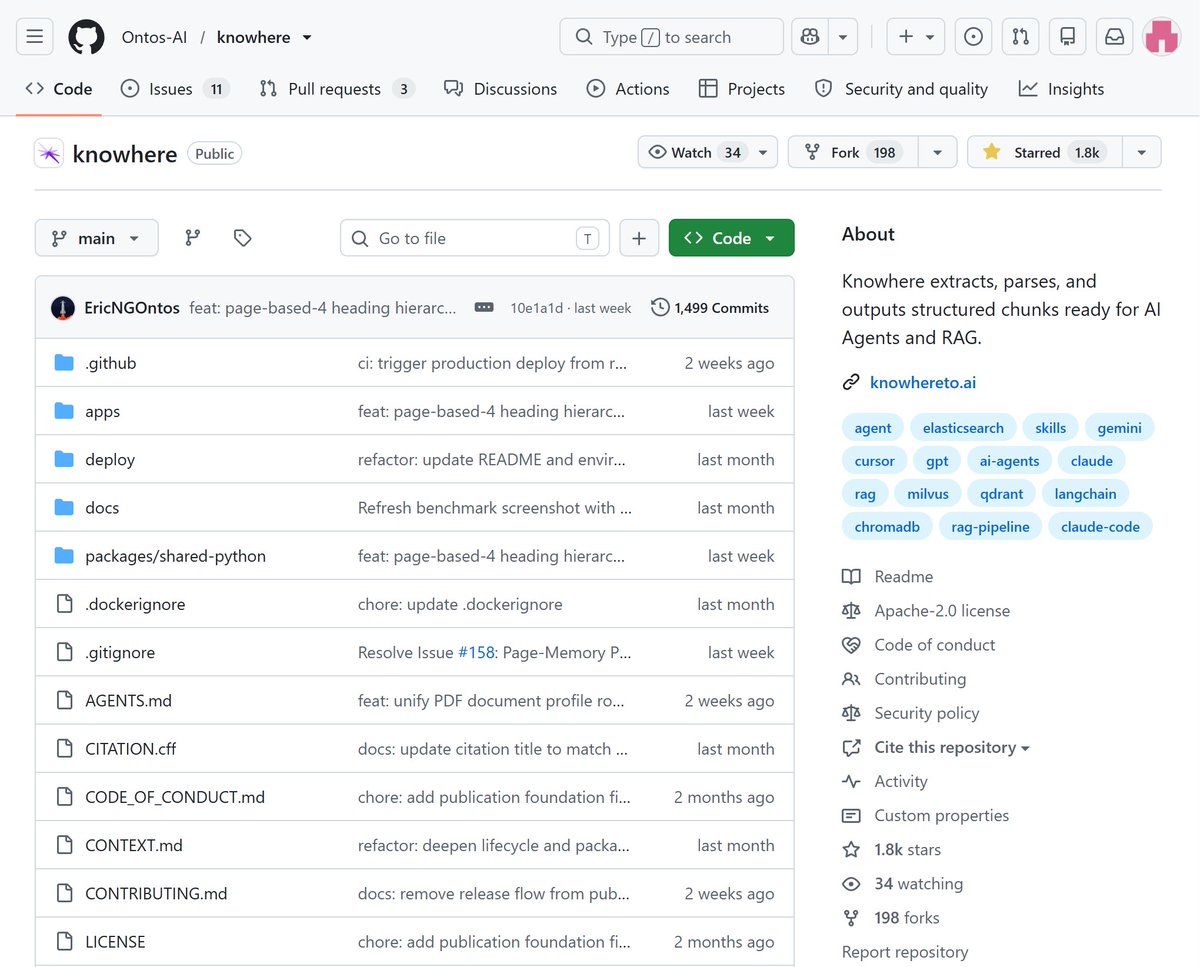Open the Ontos-AI organization link
1200x967 pixels.
tap(156, 37)
